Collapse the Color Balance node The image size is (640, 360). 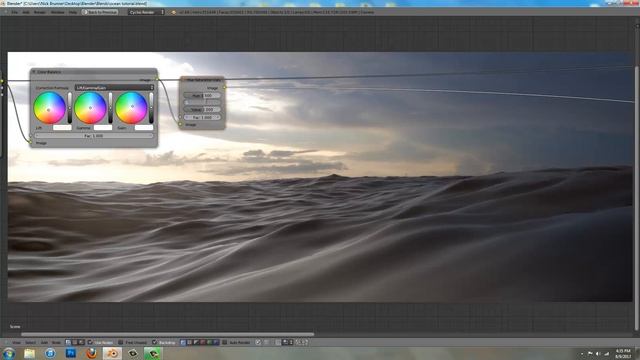click(x=33, y=71)
